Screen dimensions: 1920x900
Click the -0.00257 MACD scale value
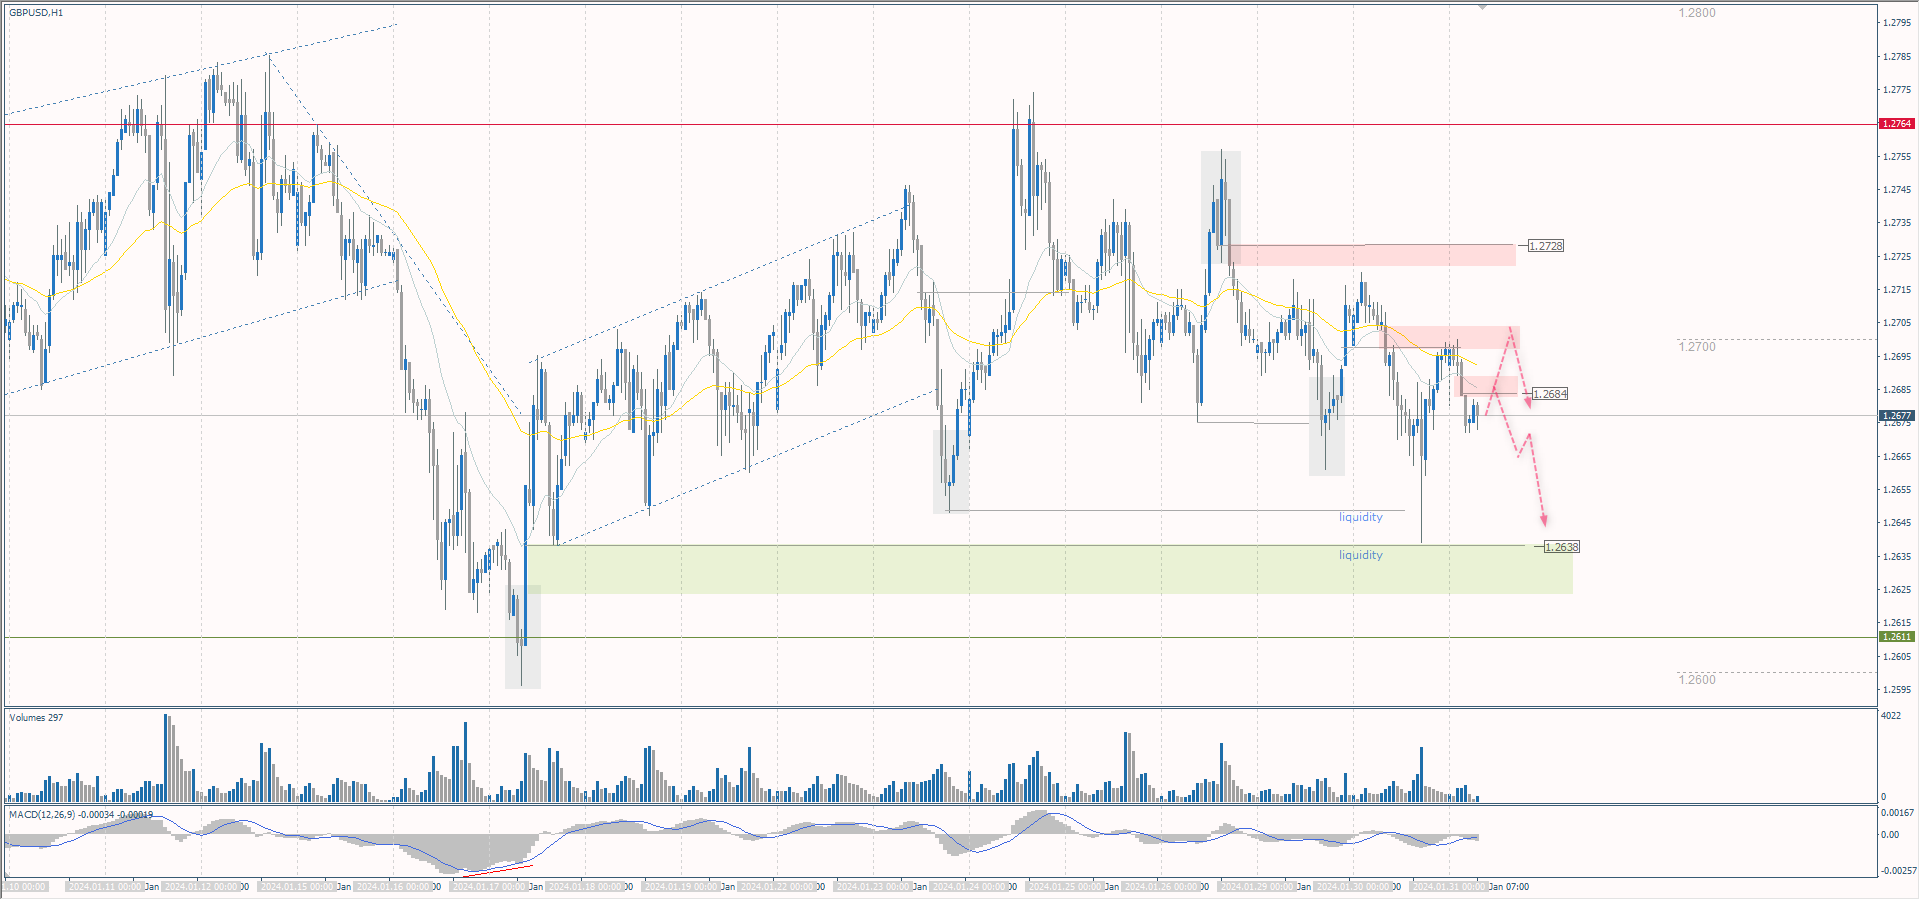[1898, 871]
